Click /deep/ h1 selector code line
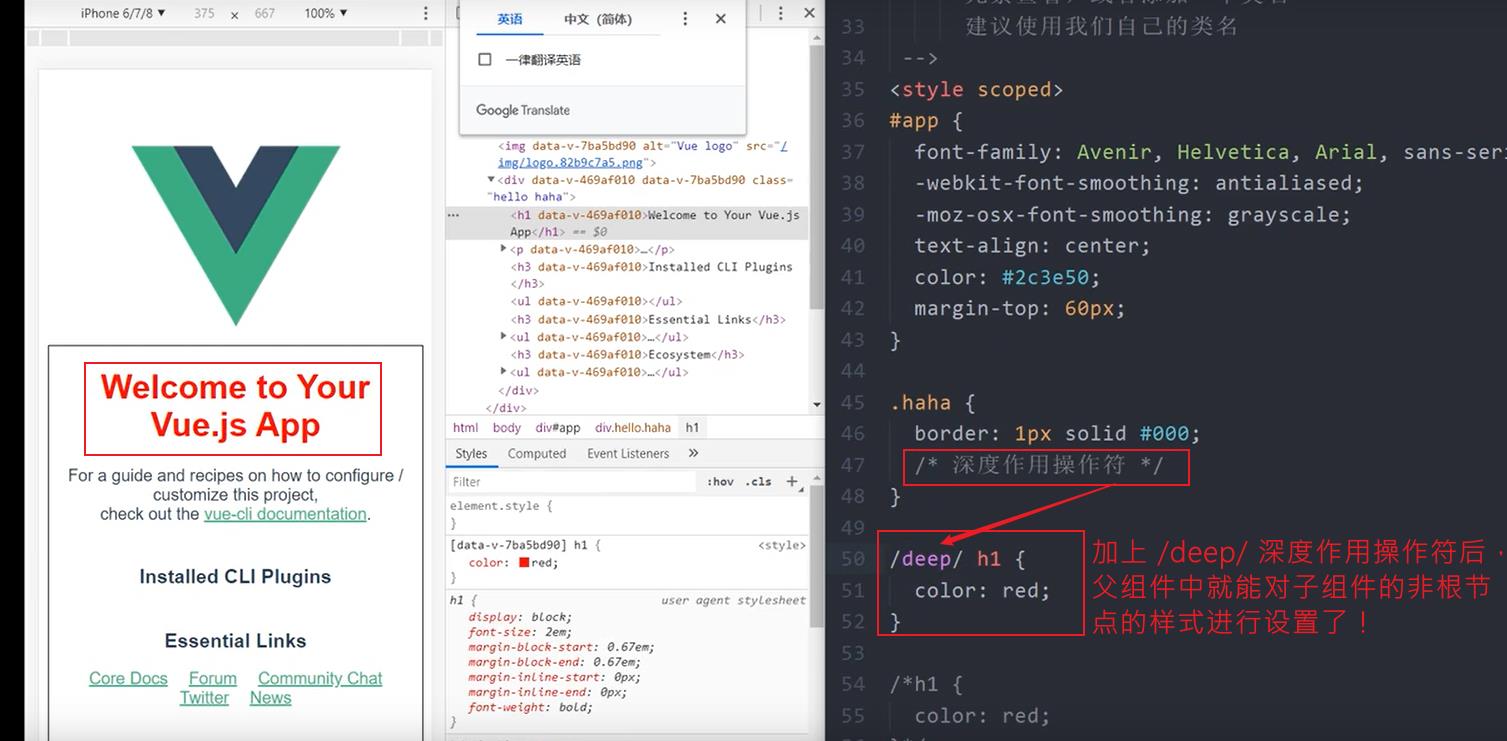1507x741 pixels. (958, 559)
